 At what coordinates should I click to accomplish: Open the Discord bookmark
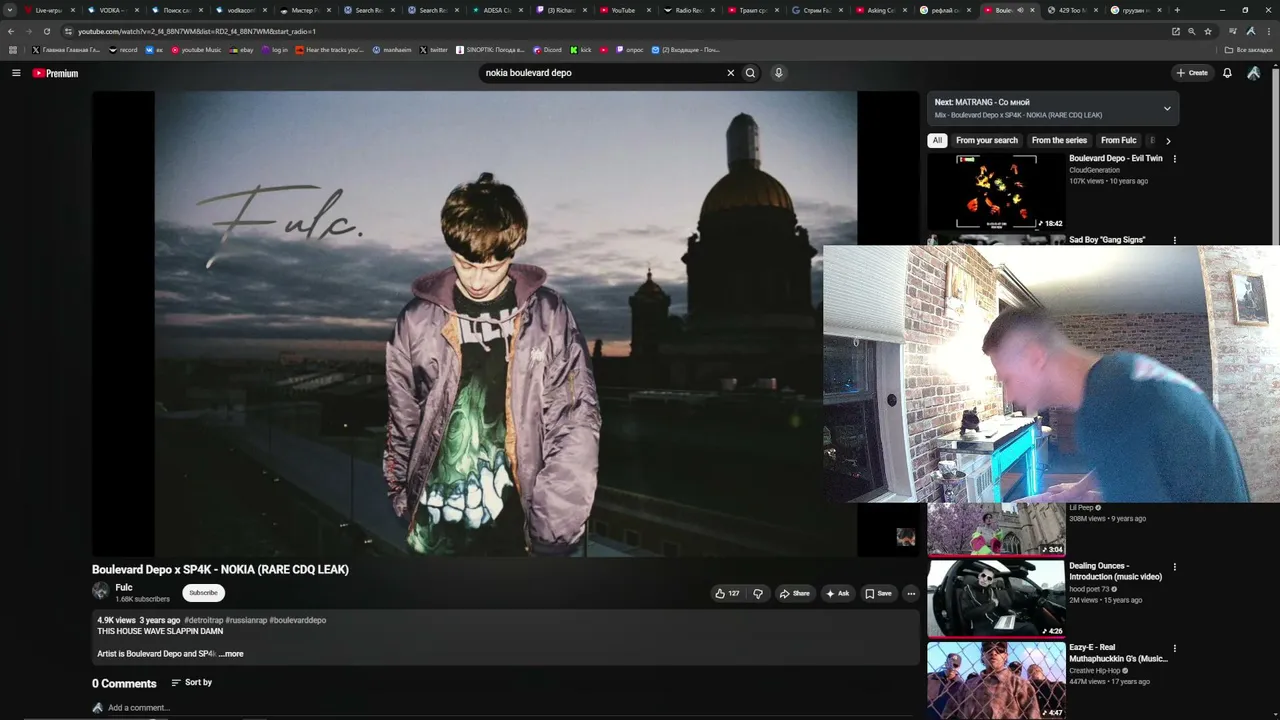click(x=547, y=49)
